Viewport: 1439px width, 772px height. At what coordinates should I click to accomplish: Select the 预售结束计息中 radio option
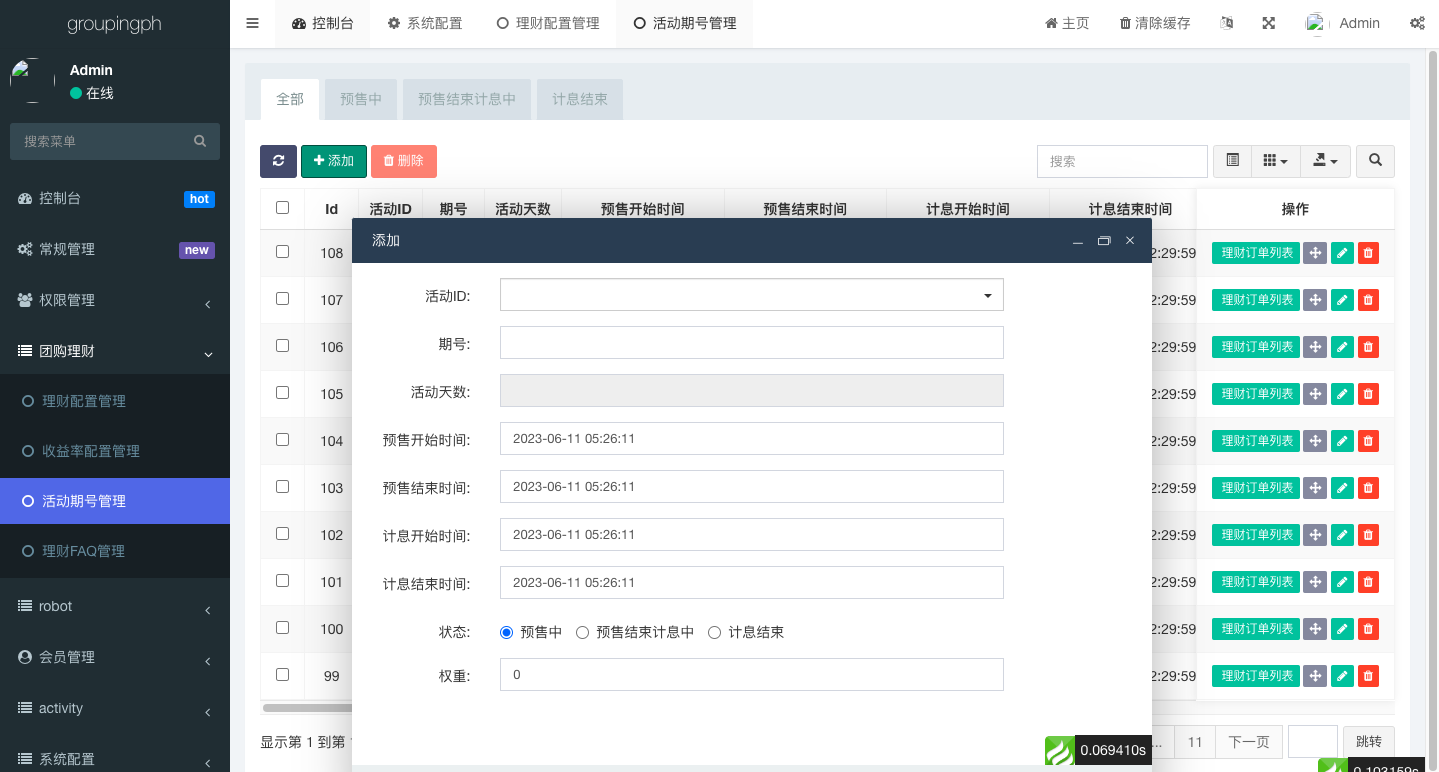click(x=583, y=632)
